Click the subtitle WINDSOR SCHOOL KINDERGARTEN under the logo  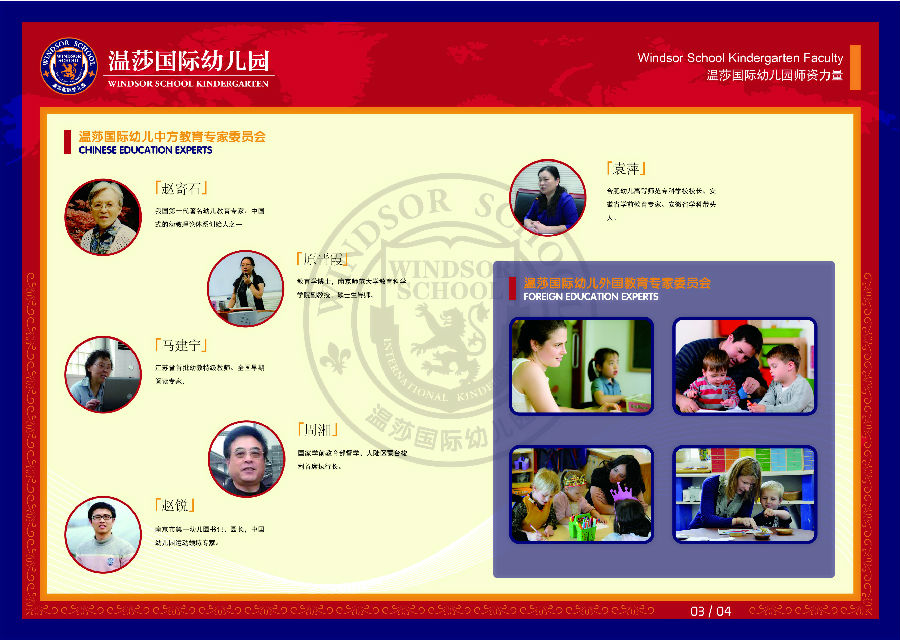(x=188, y=83)
